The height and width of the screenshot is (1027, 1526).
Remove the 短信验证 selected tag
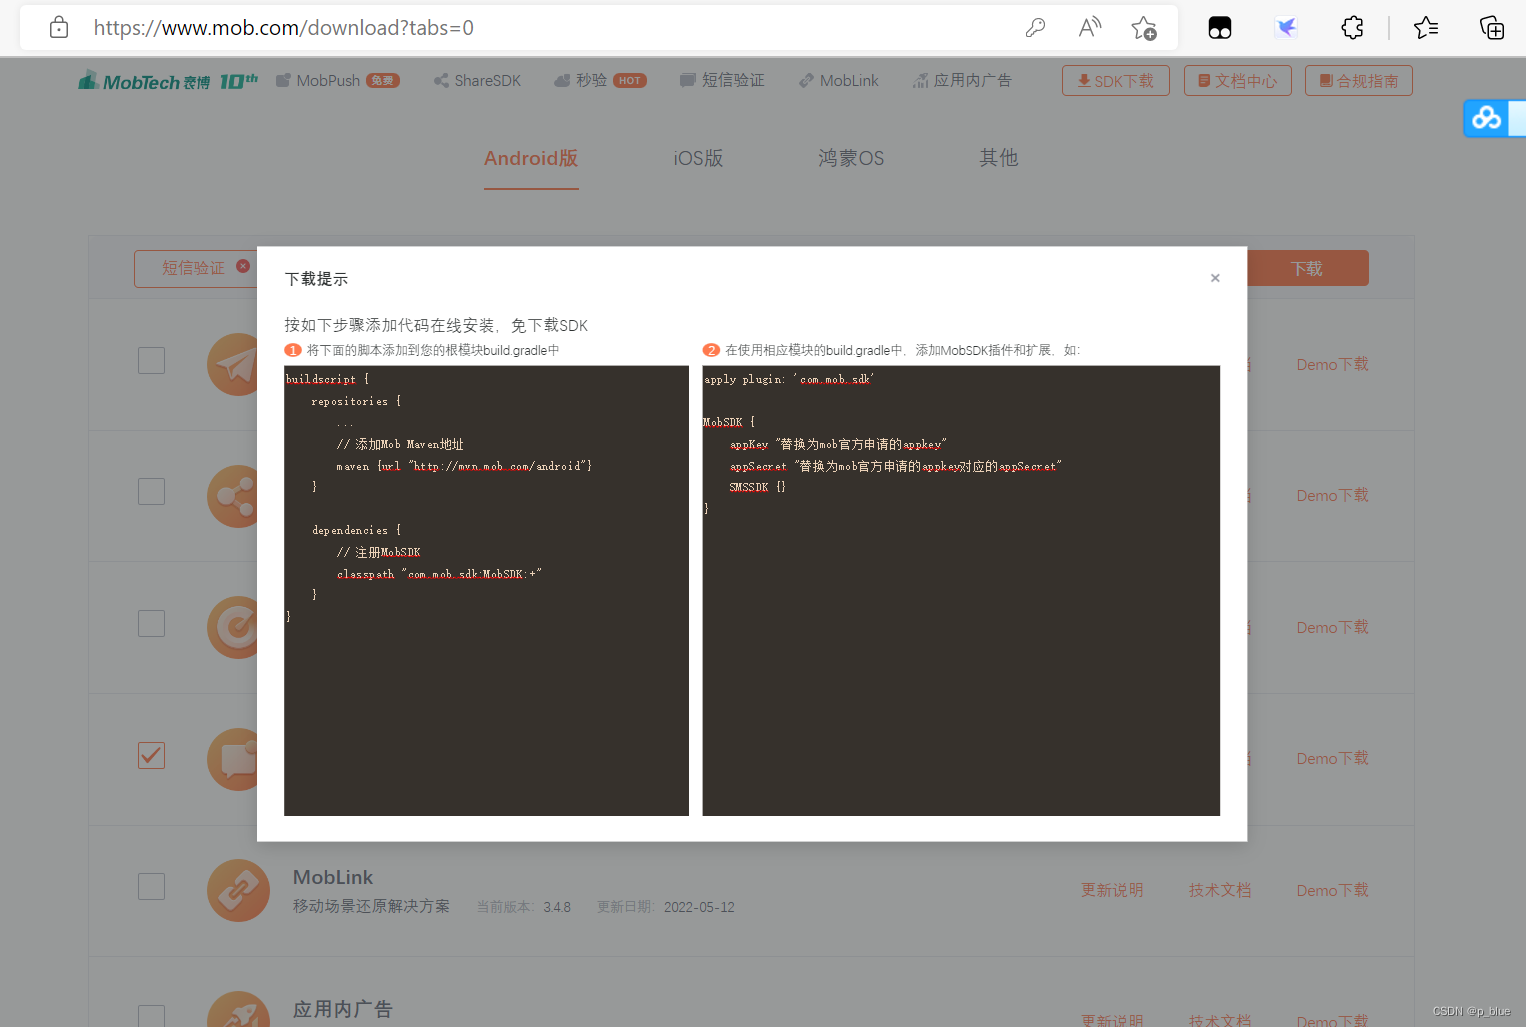[243, 266]
